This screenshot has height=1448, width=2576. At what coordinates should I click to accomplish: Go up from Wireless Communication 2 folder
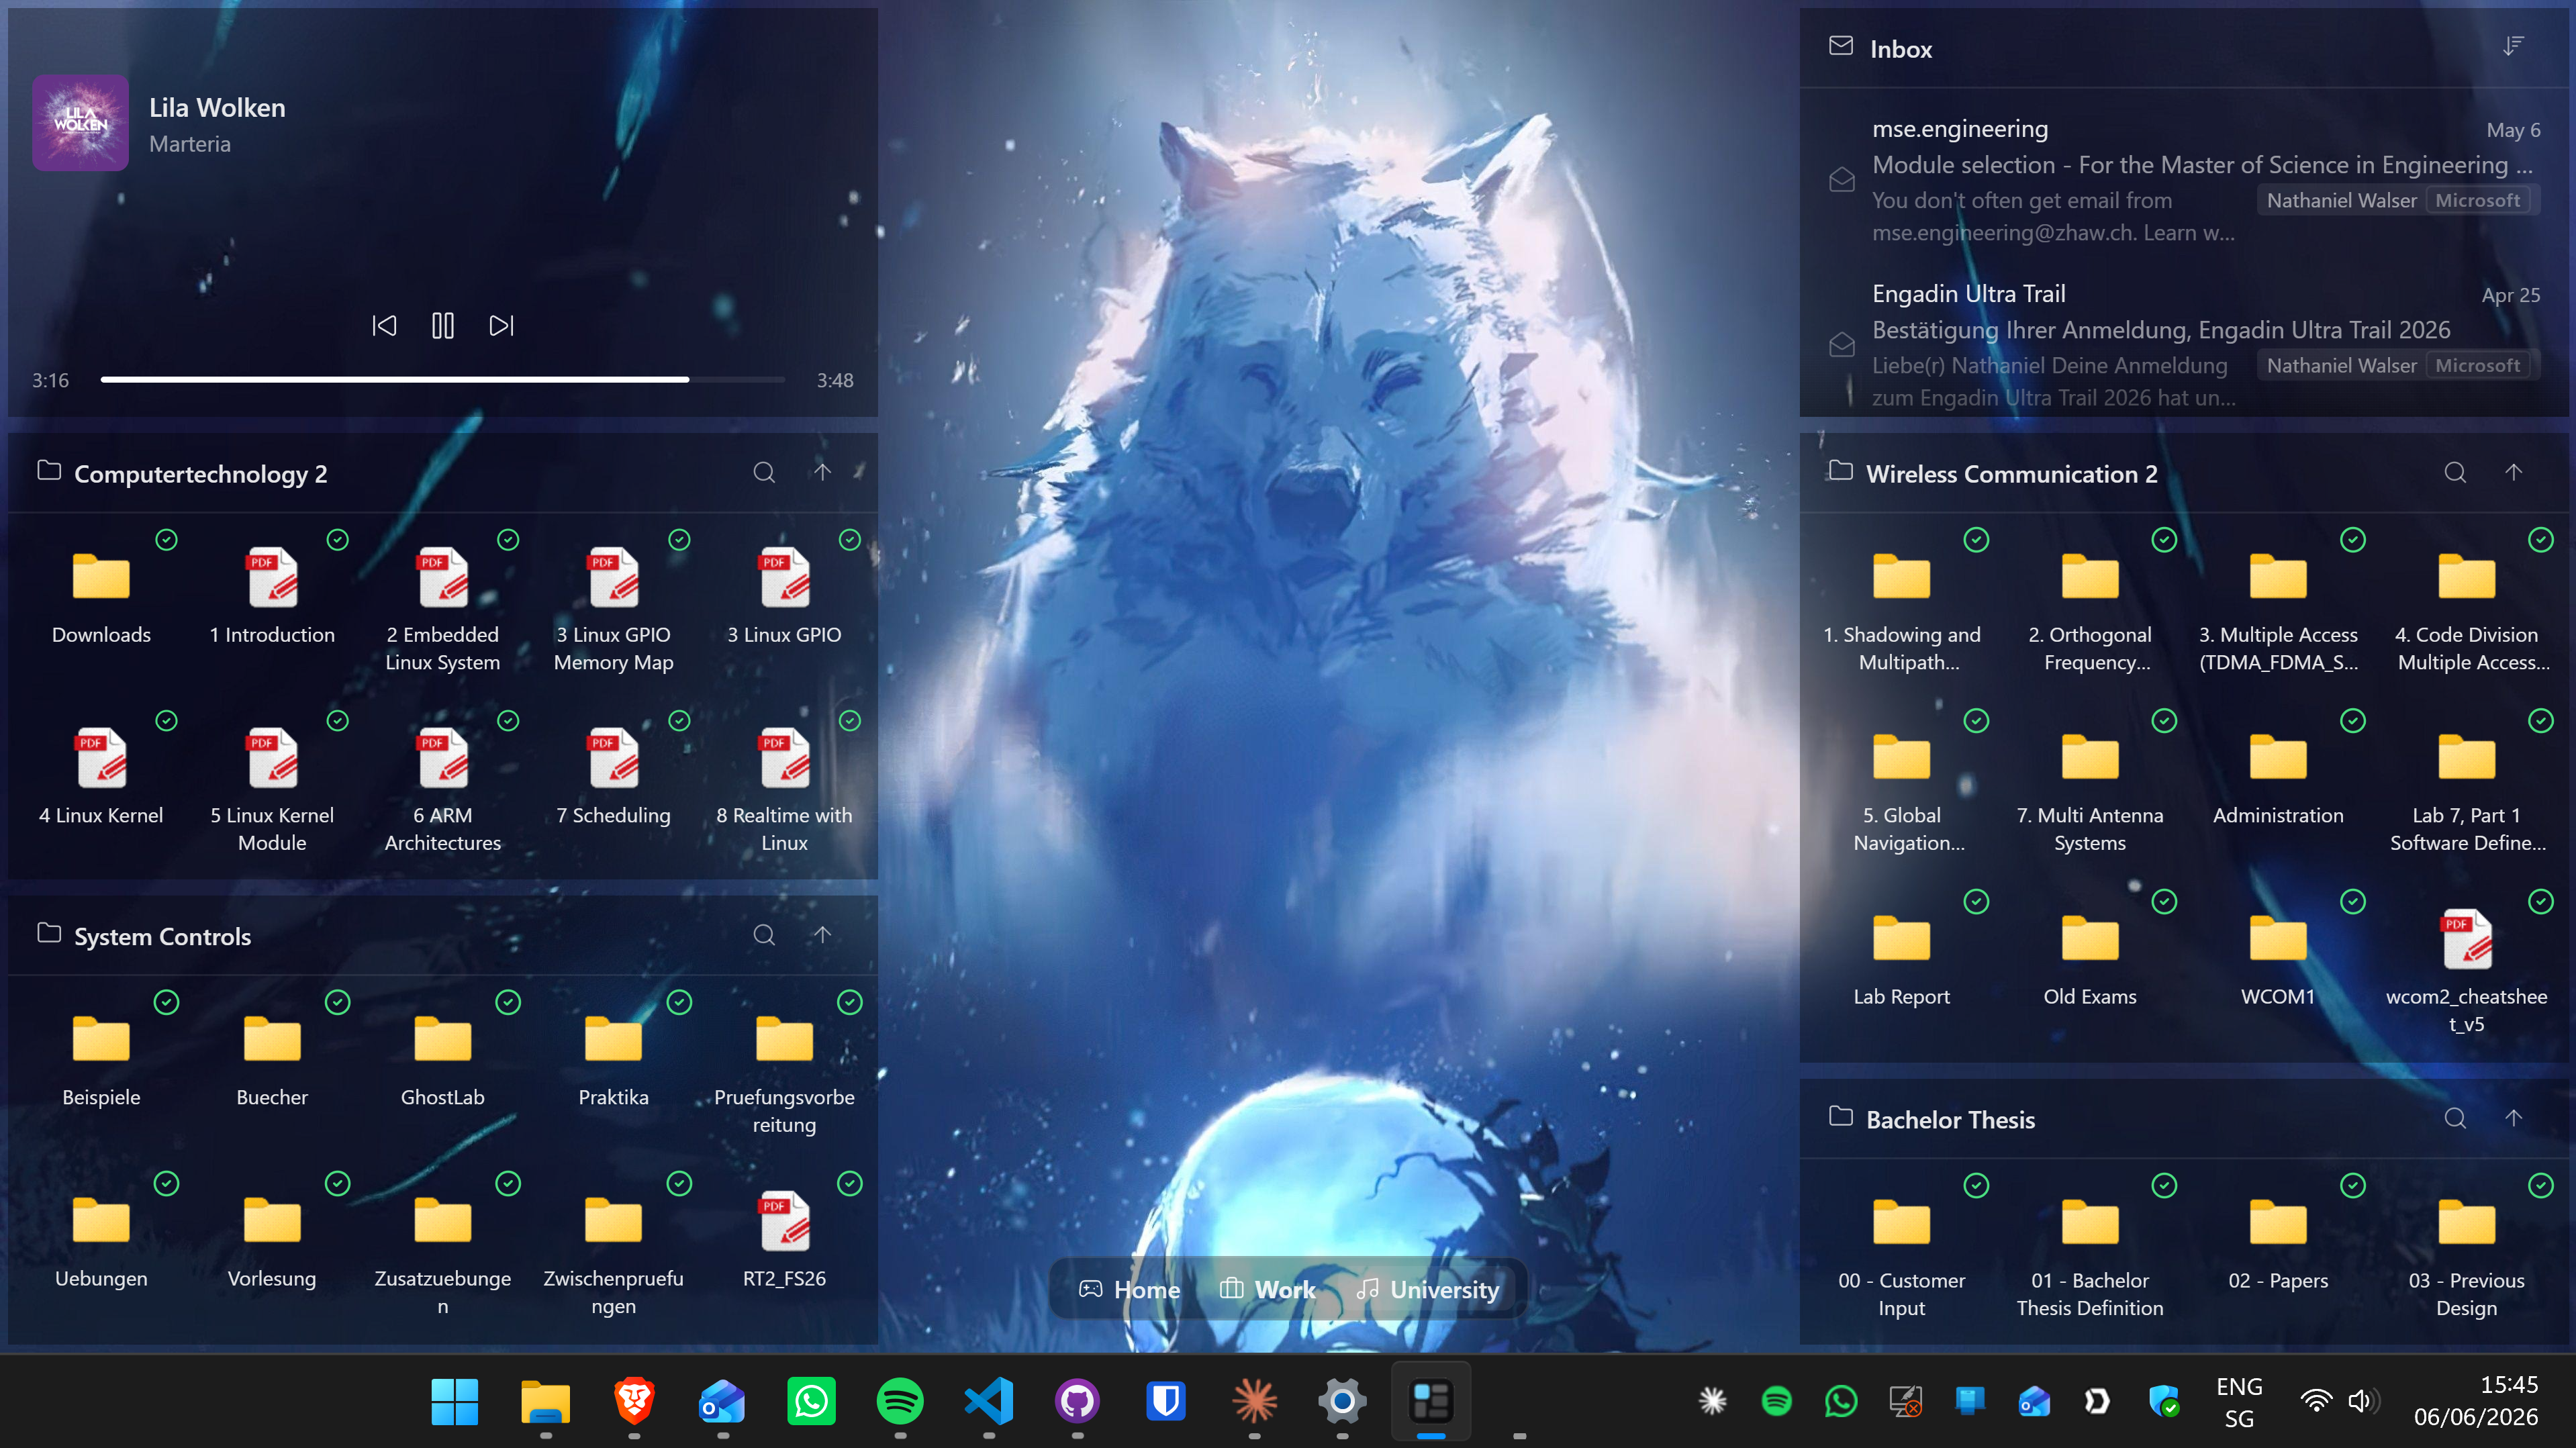2513,472
